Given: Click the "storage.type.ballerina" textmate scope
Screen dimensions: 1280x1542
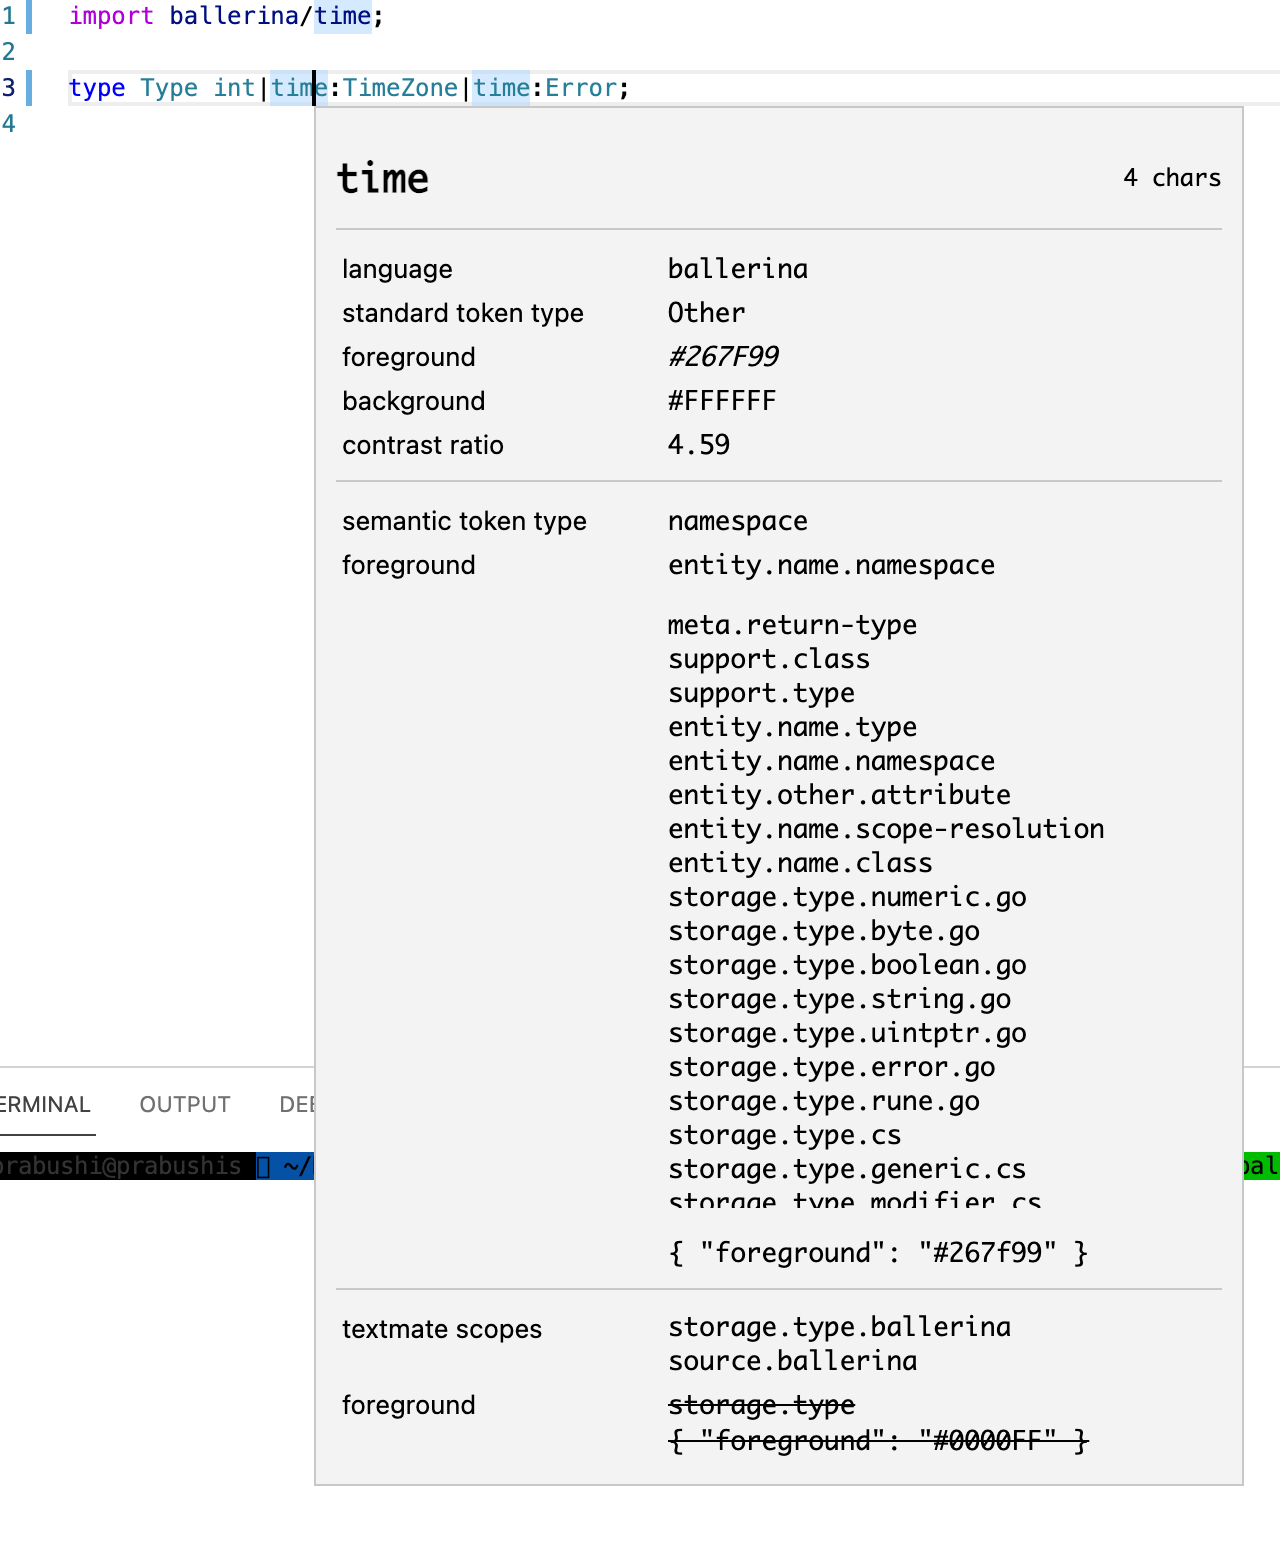Looking at the screenshot, I should click(839, 1326).
